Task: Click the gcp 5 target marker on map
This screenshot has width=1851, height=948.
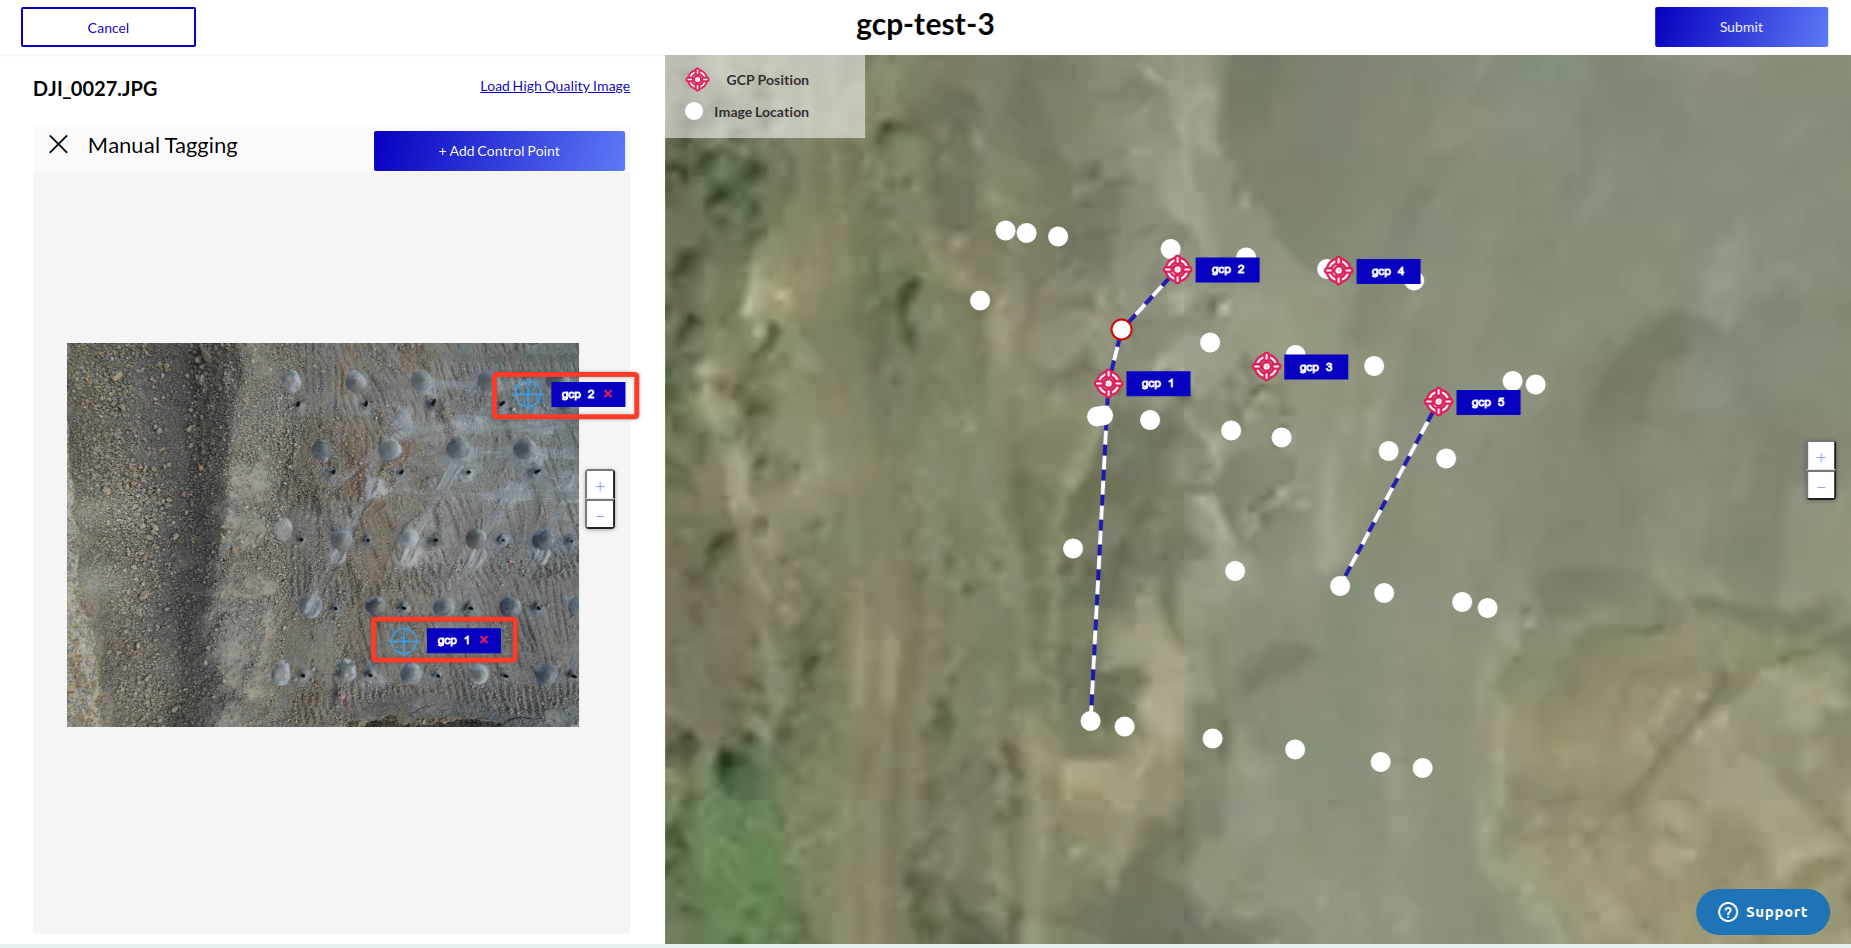Action: click(1438, 402)
